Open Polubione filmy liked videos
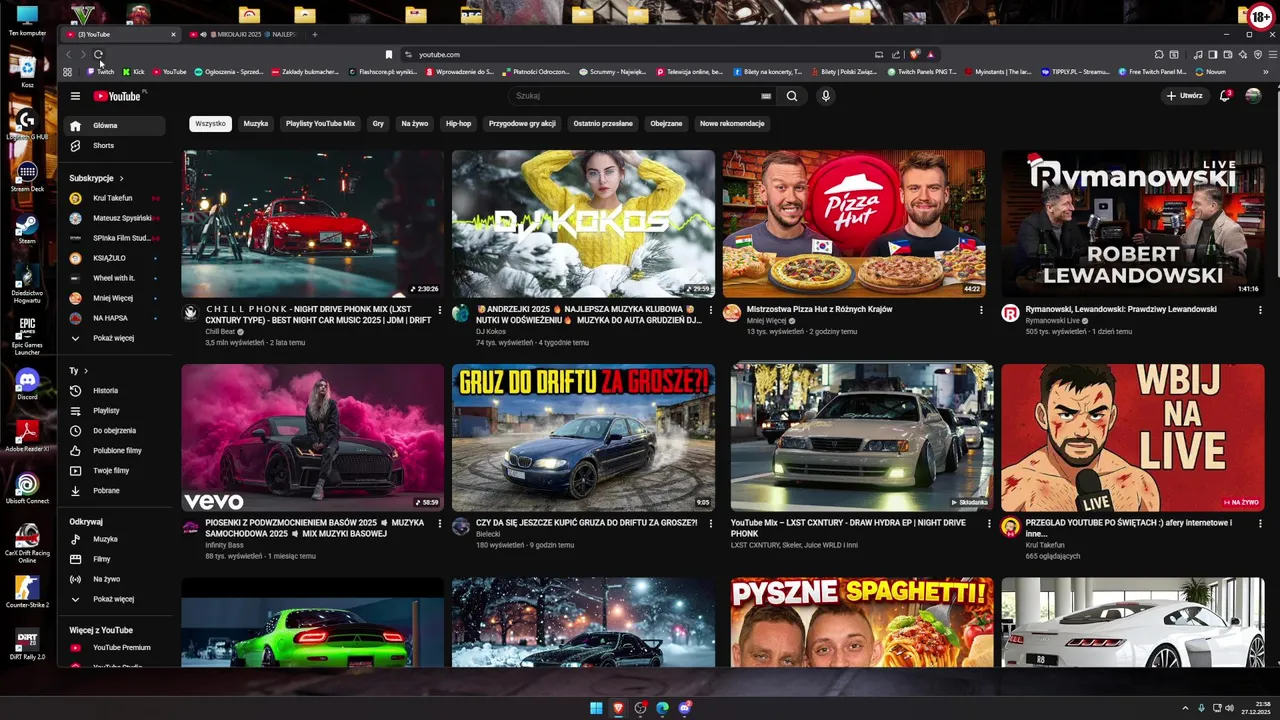 coord(115,451)
